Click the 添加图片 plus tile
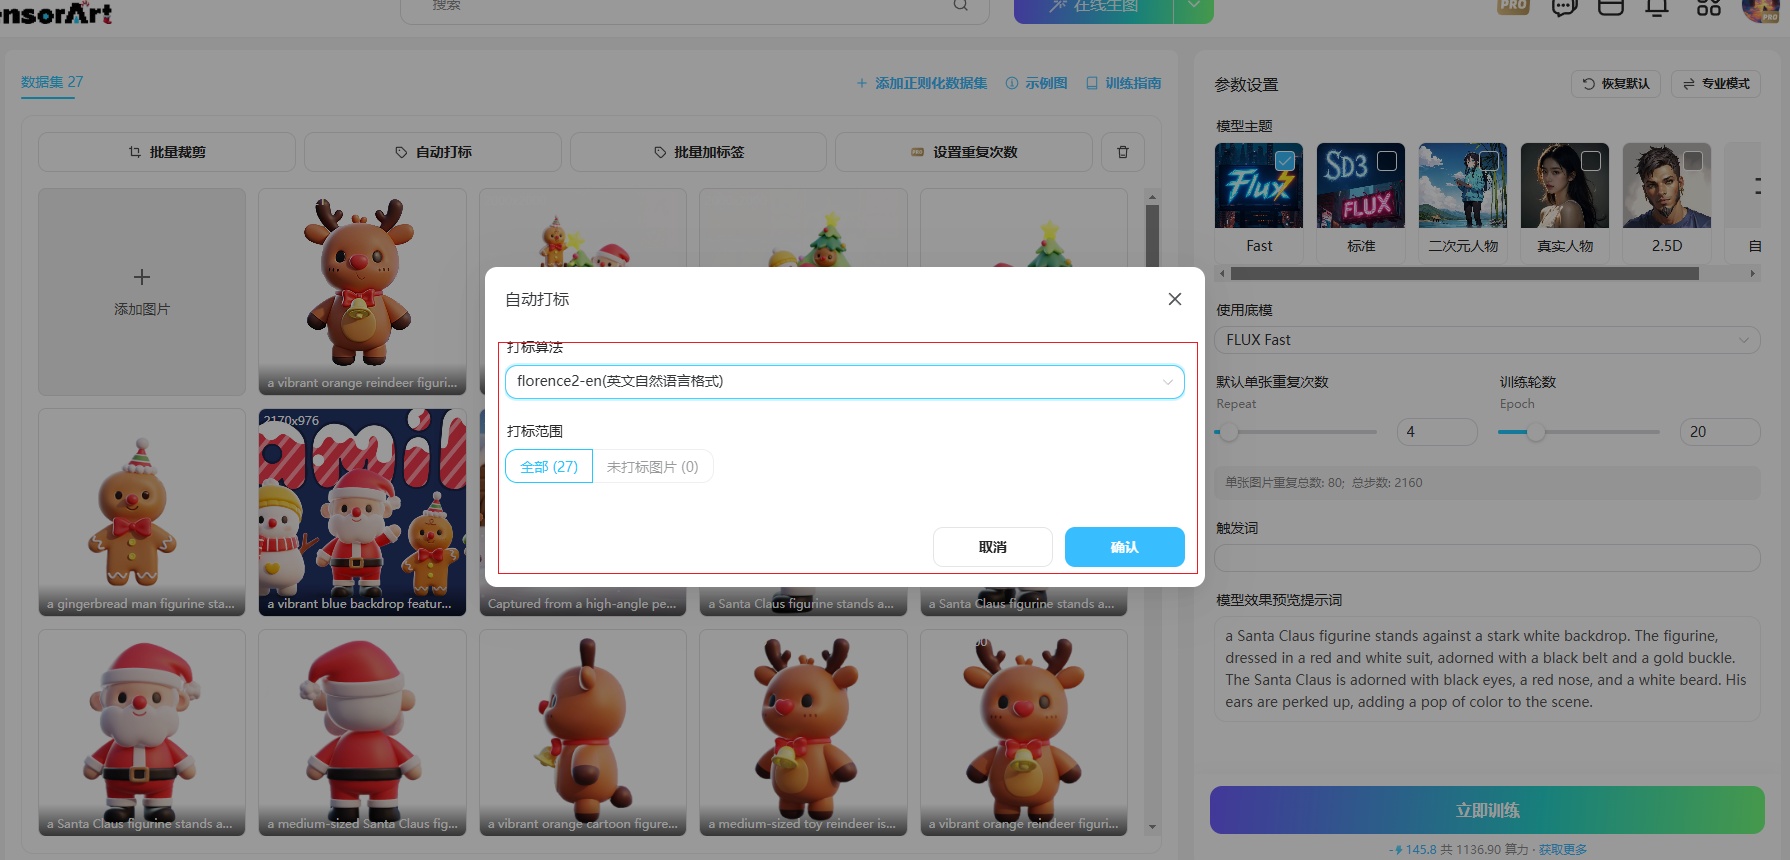Viewport: 1790px width, 860px height. 142,292
